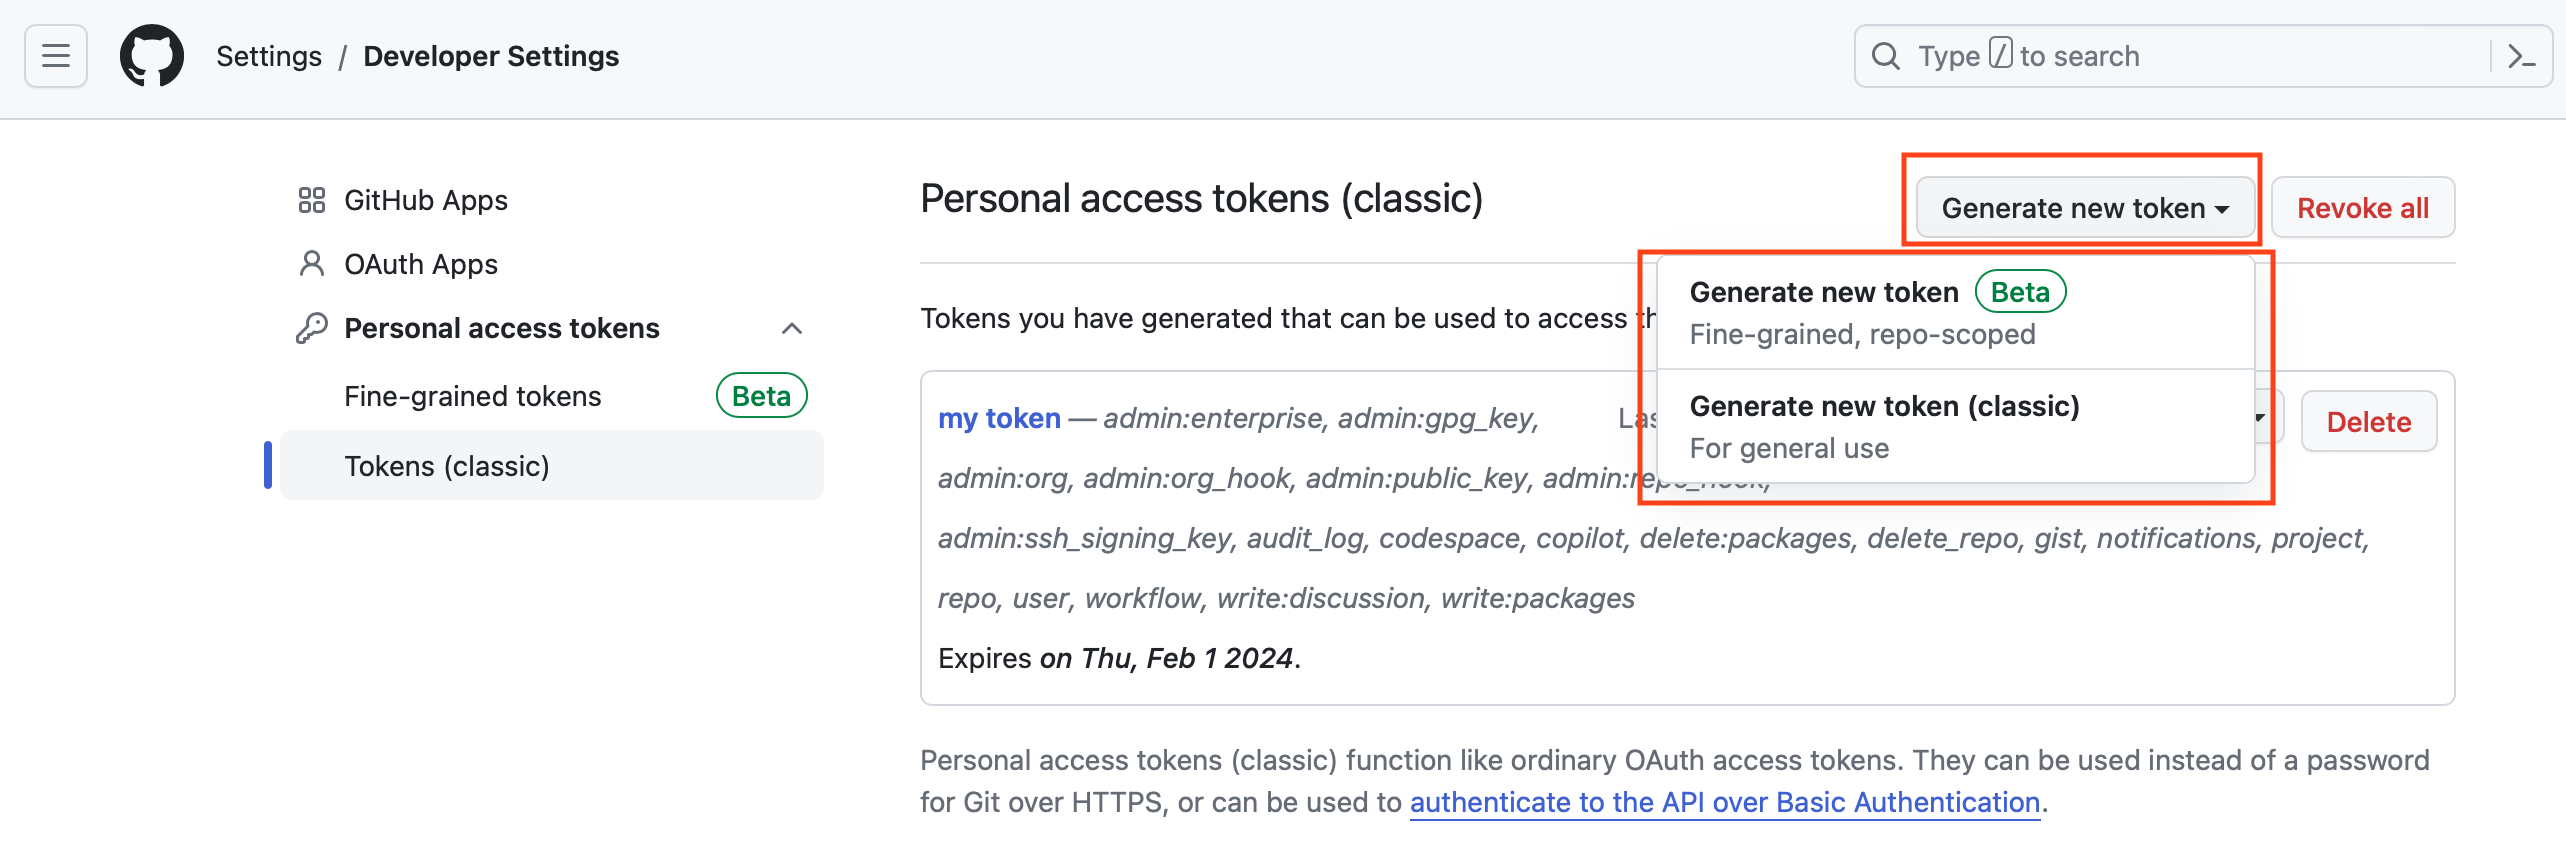Click the OAuth Apps person icon

(311, 264)
